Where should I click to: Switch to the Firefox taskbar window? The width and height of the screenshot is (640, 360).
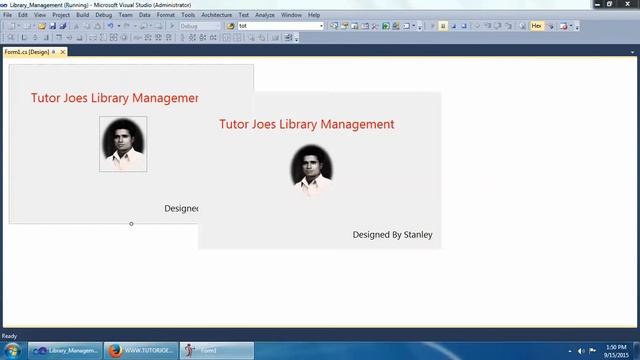tap(141, 351)
